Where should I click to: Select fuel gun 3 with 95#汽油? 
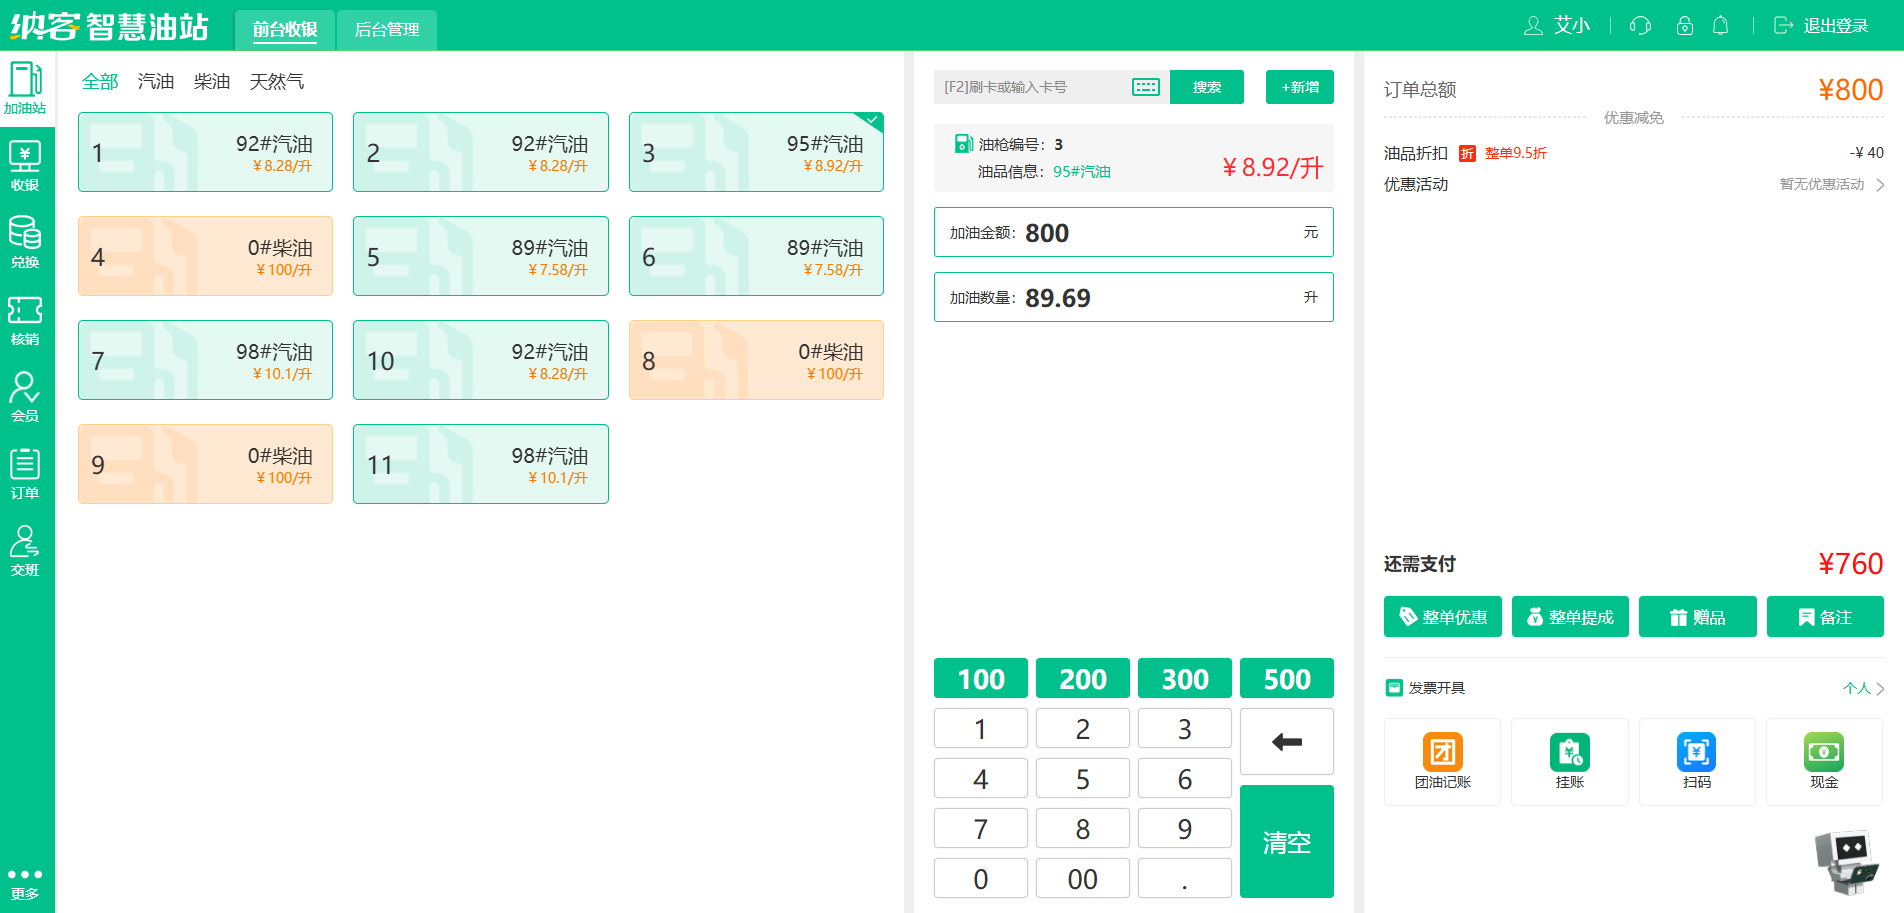click(756, 152)
